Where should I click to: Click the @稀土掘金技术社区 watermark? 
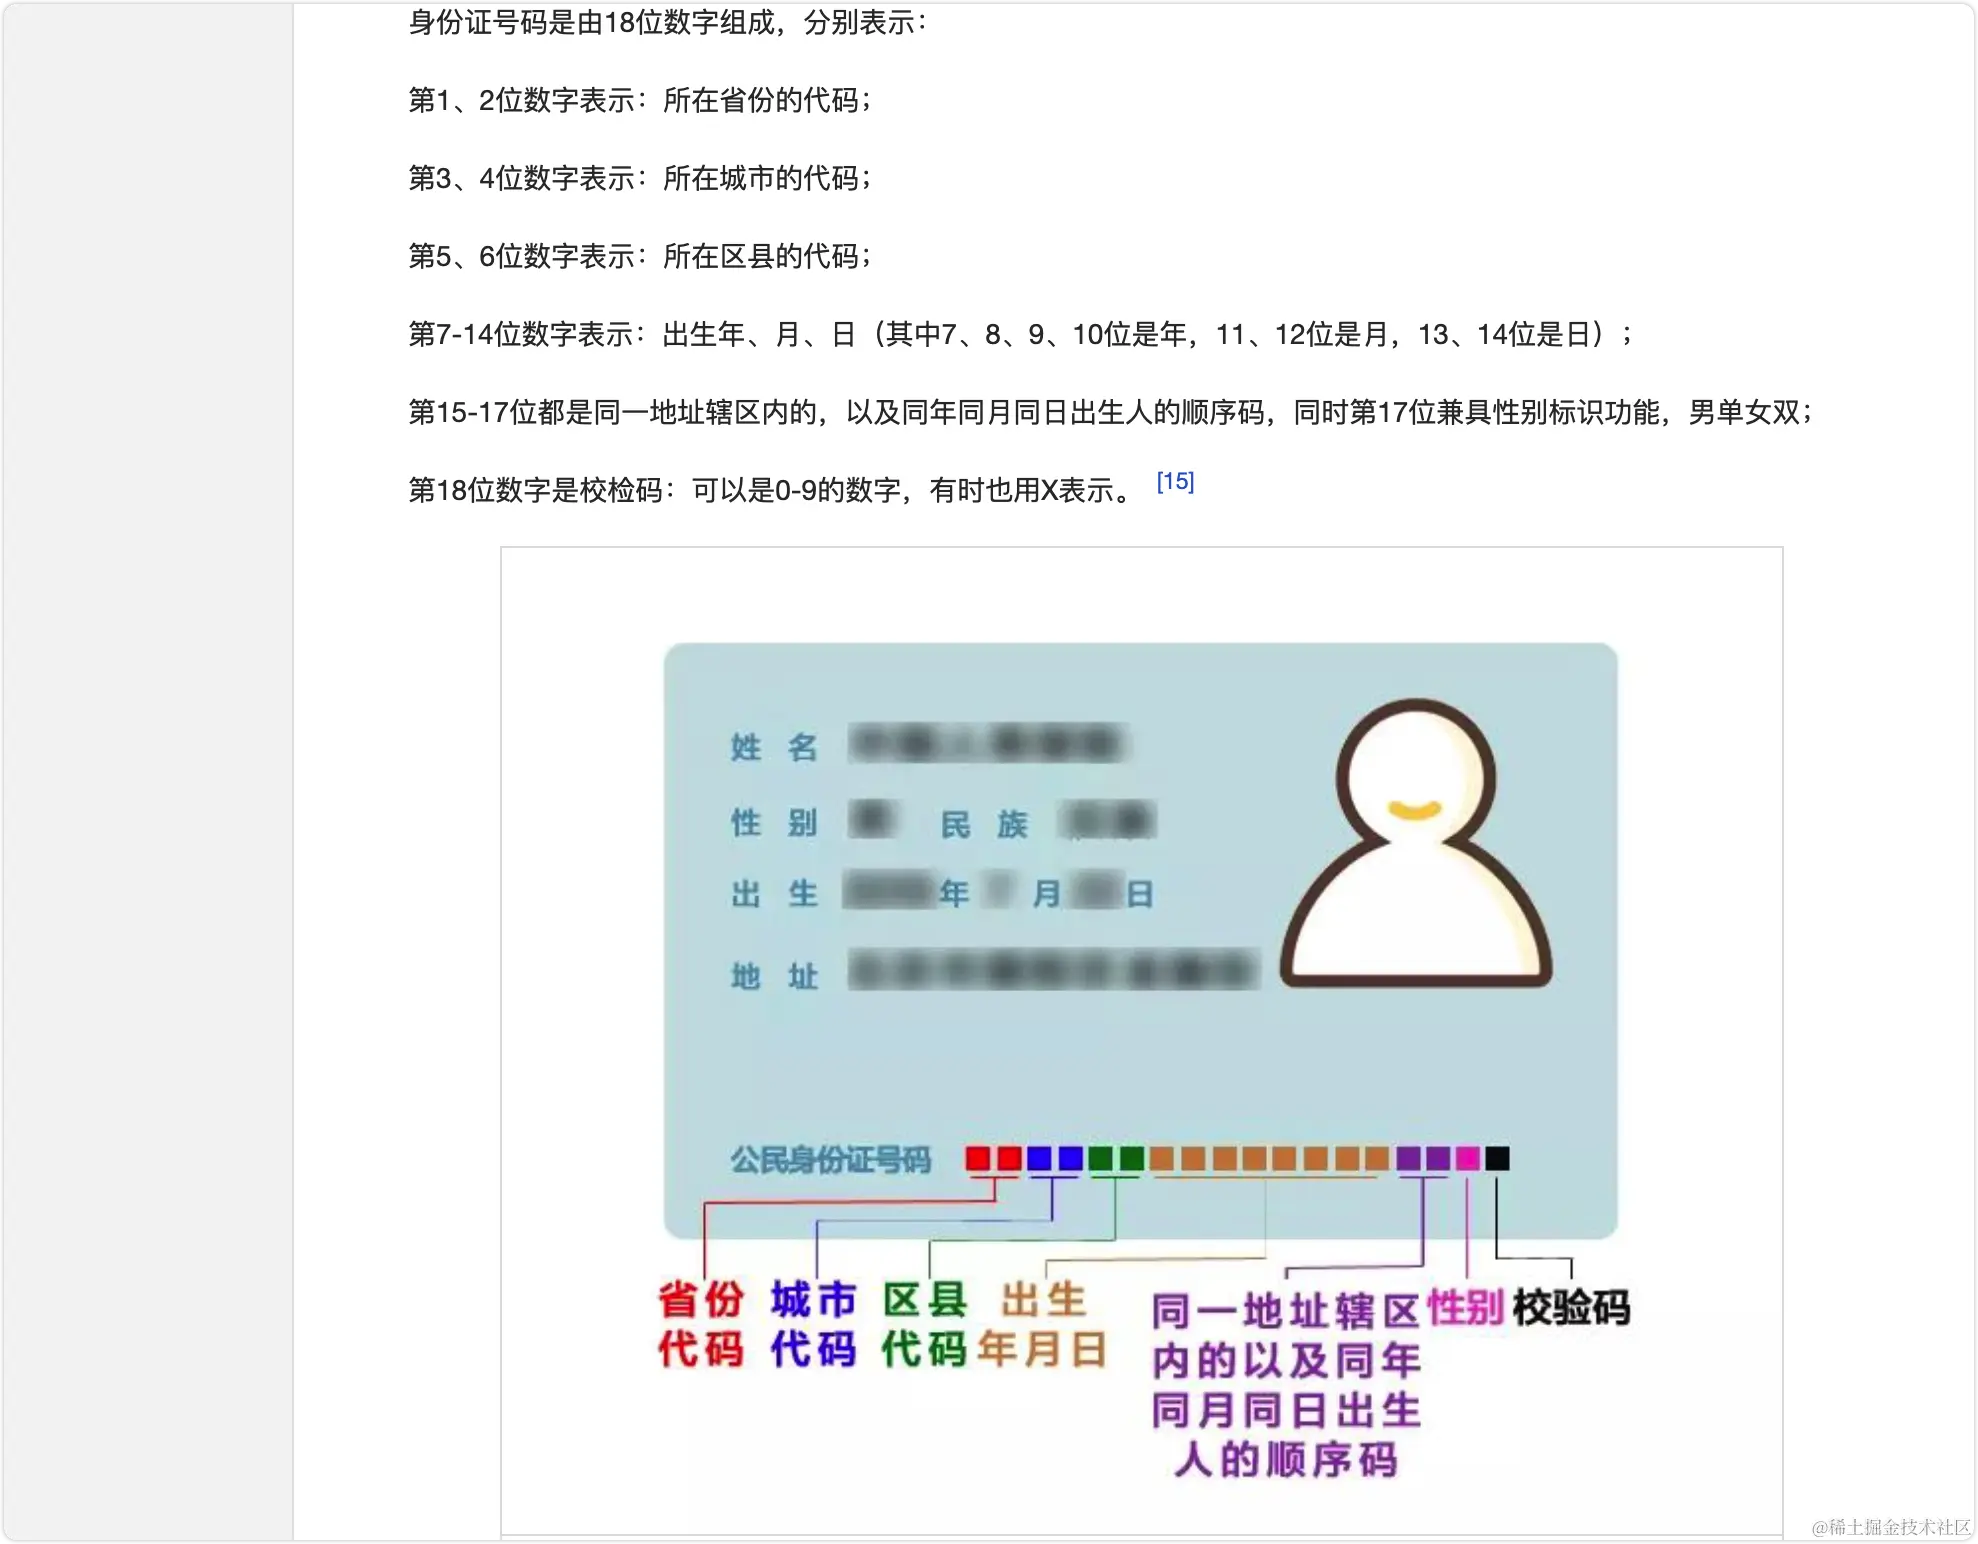click(1888, 1527)
